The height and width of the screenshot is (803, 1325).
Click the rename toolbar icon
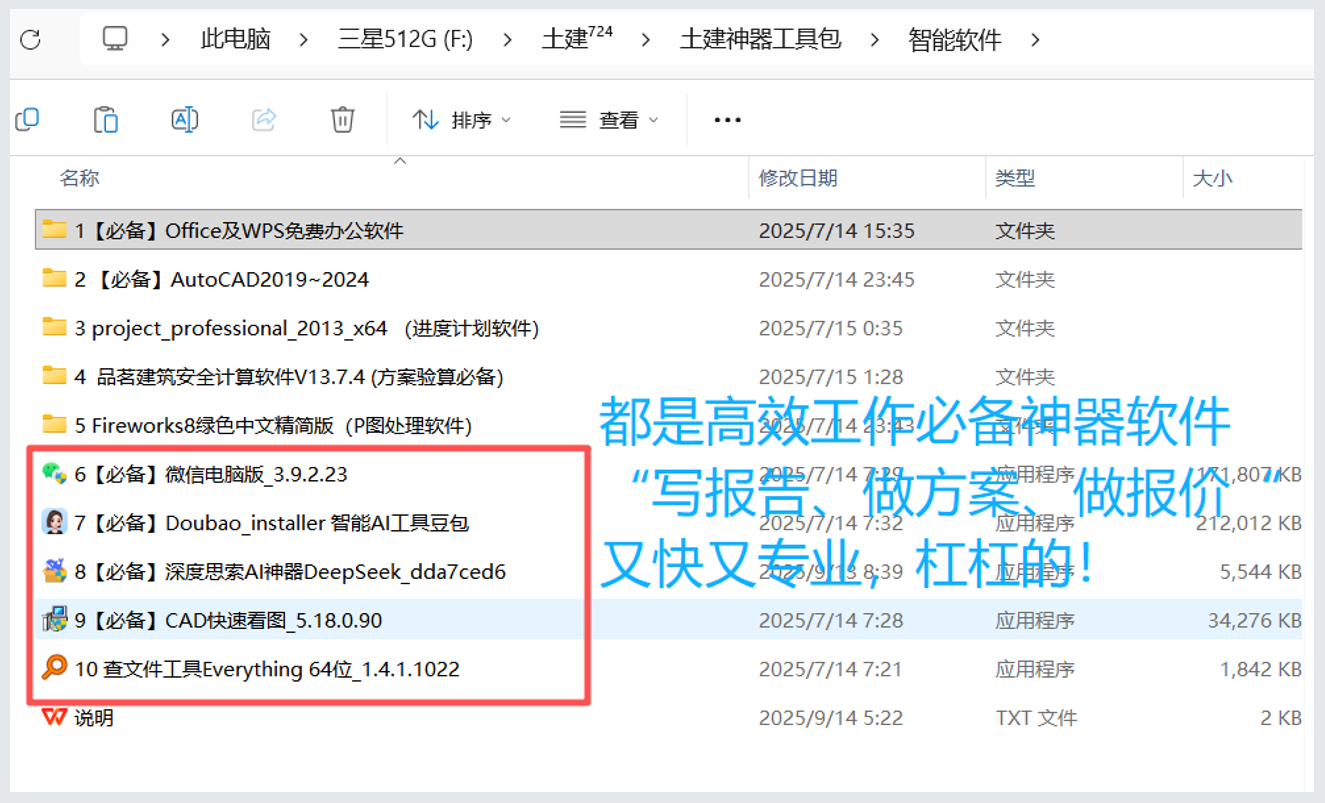click(x=185, y=120)
